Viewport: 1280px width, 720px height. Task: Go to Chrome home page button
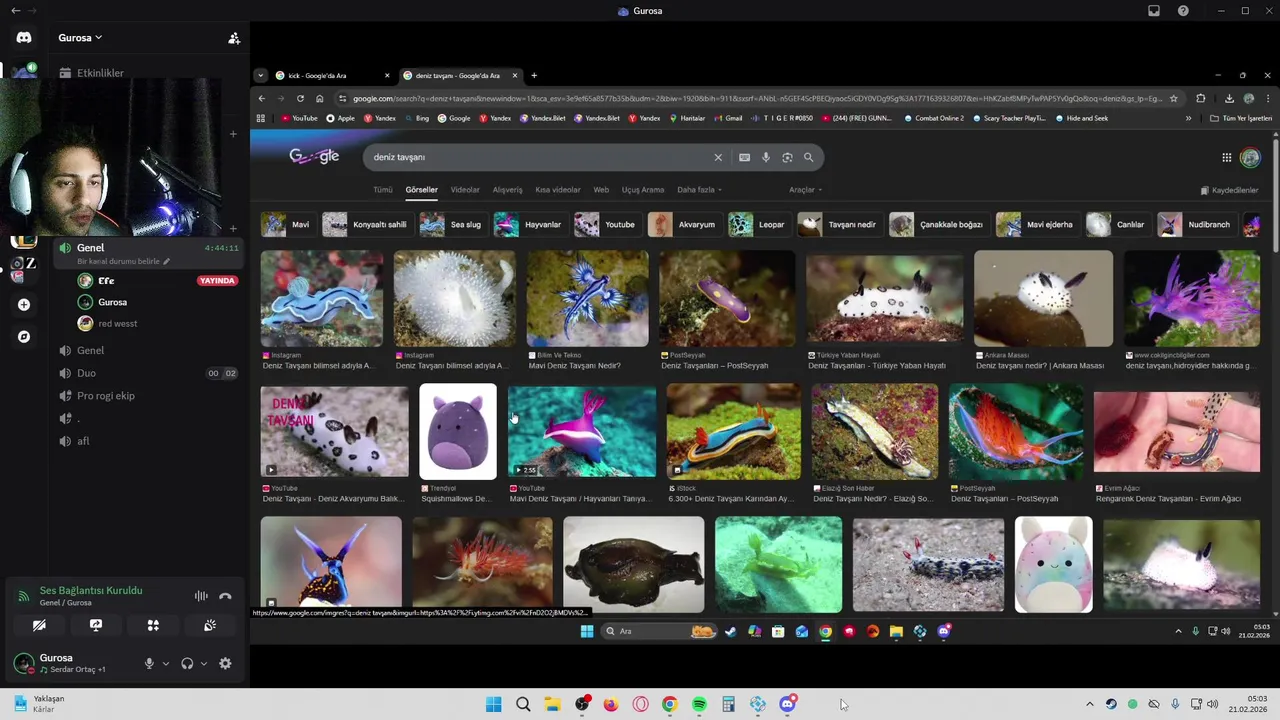[319, 99]
